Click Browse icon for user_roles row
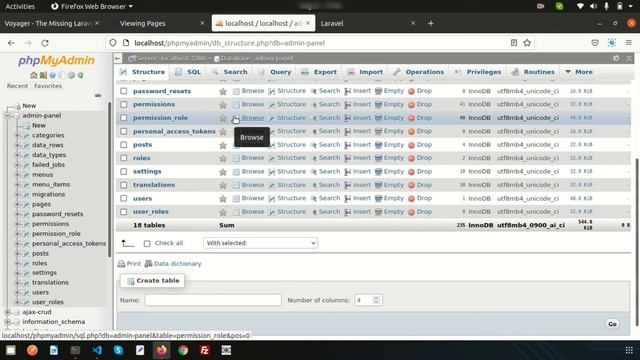Screen dimensions: 640x360 [236, 212]
